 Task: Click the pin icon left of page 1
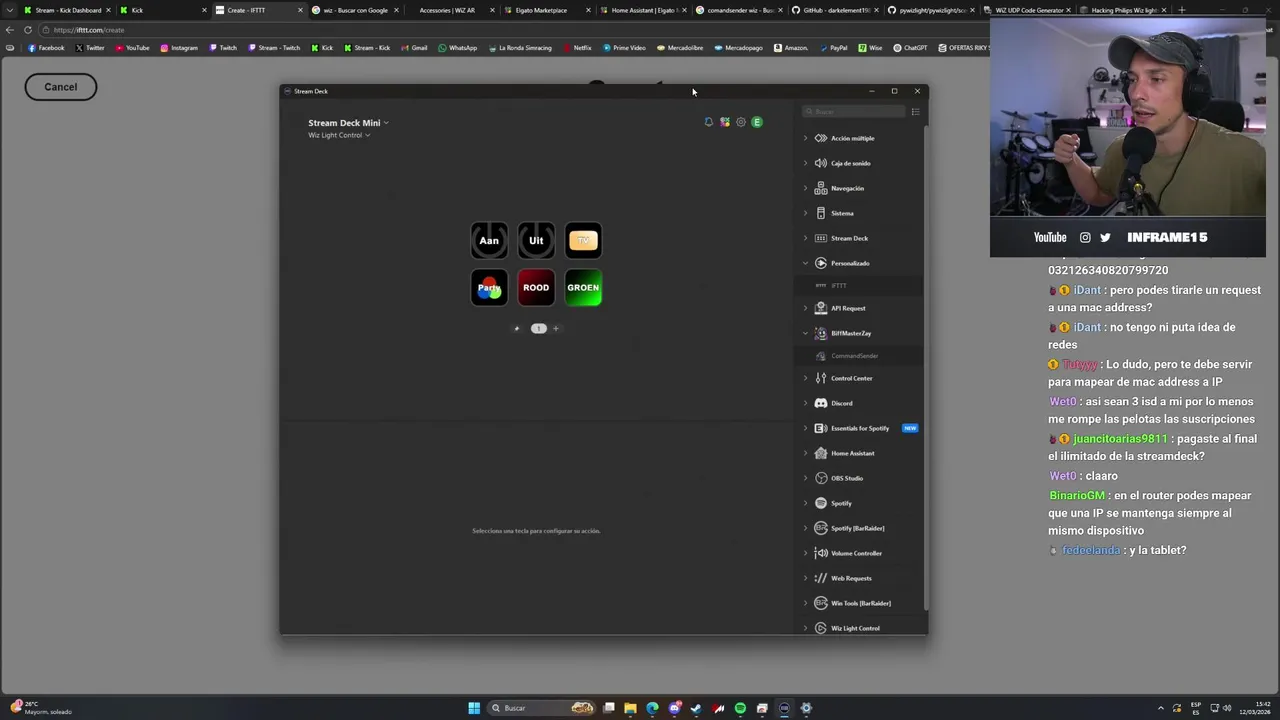(x=517, y=328)
